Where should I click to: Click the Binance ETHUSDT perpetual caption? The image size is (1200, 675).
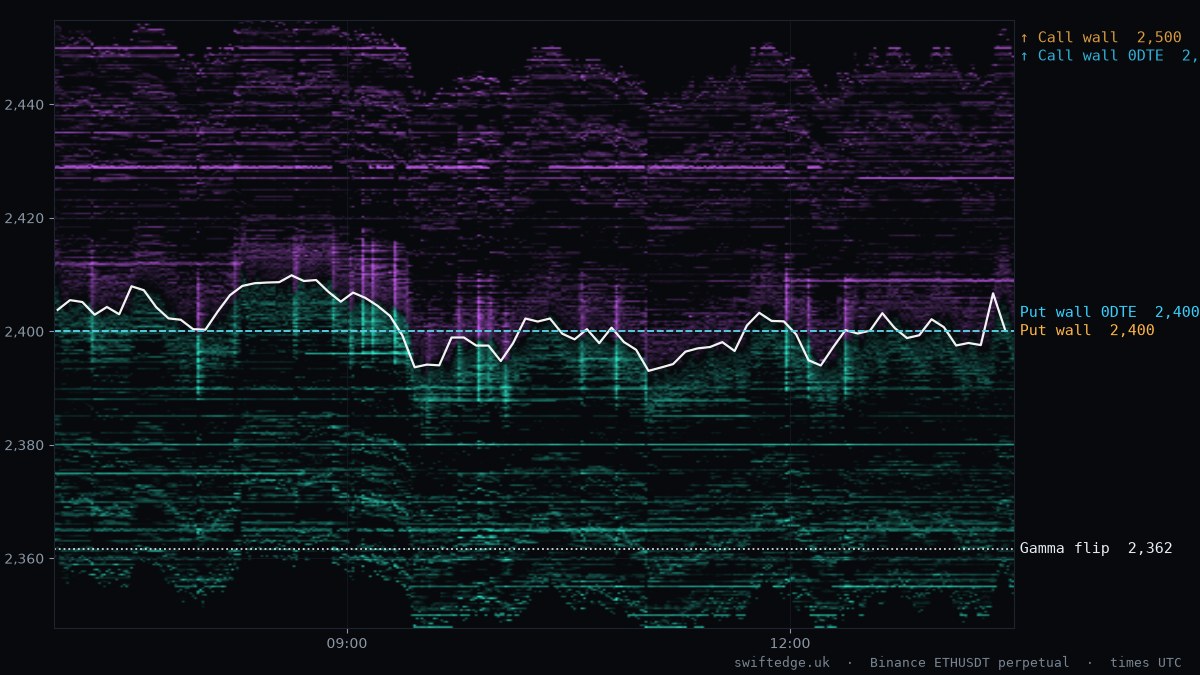(969, 663)
